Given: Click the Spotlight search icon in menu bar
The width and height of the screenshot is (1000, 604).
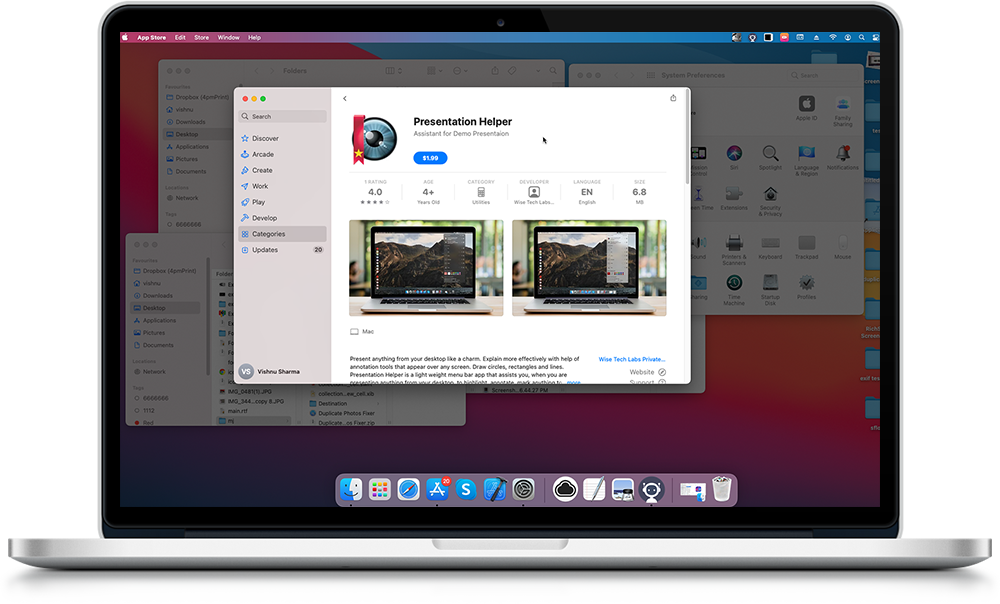Looking at the screenshot, I should 862,38.
